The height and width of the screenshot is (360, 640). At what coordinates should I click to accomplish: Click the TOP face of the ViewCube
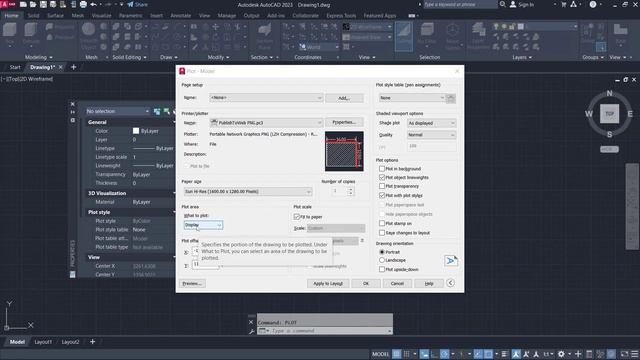pos(609,113)
